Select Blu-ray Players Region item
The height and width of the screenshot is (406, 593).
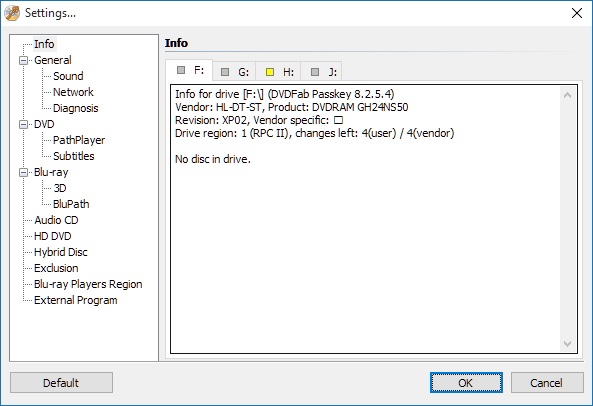[88, 284]
